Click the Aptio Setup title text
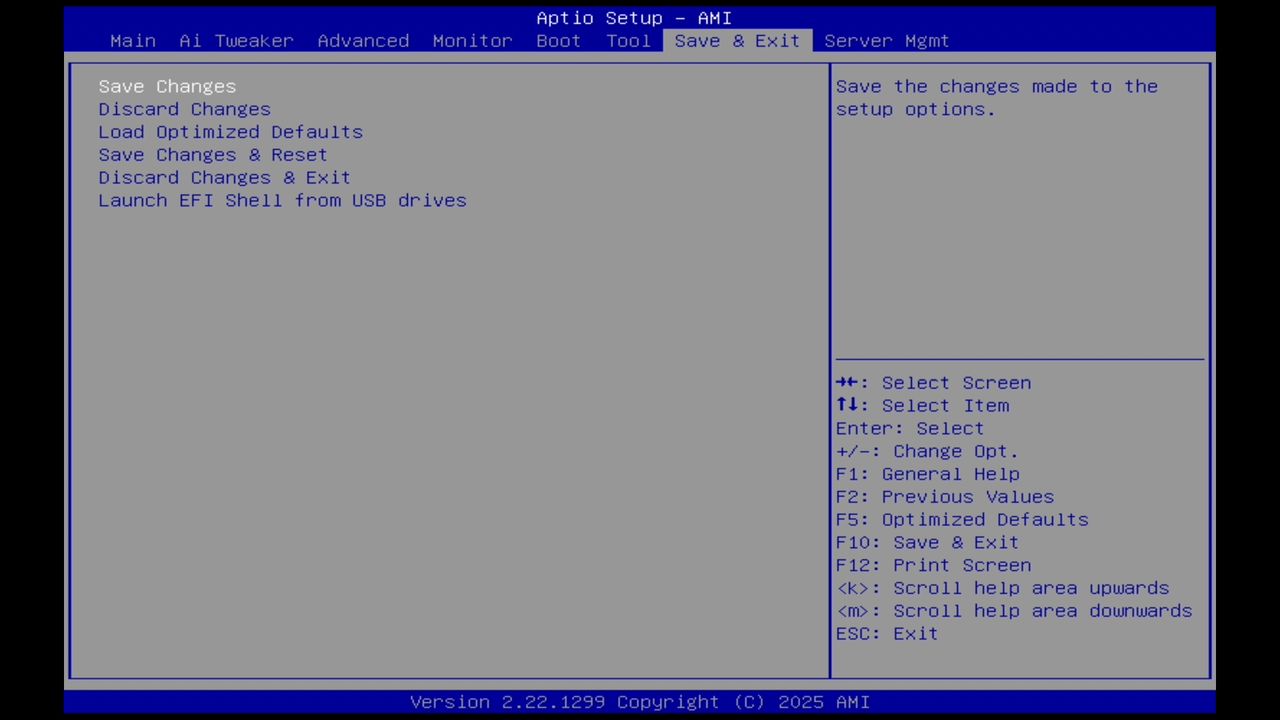 (x=639, y=17)
